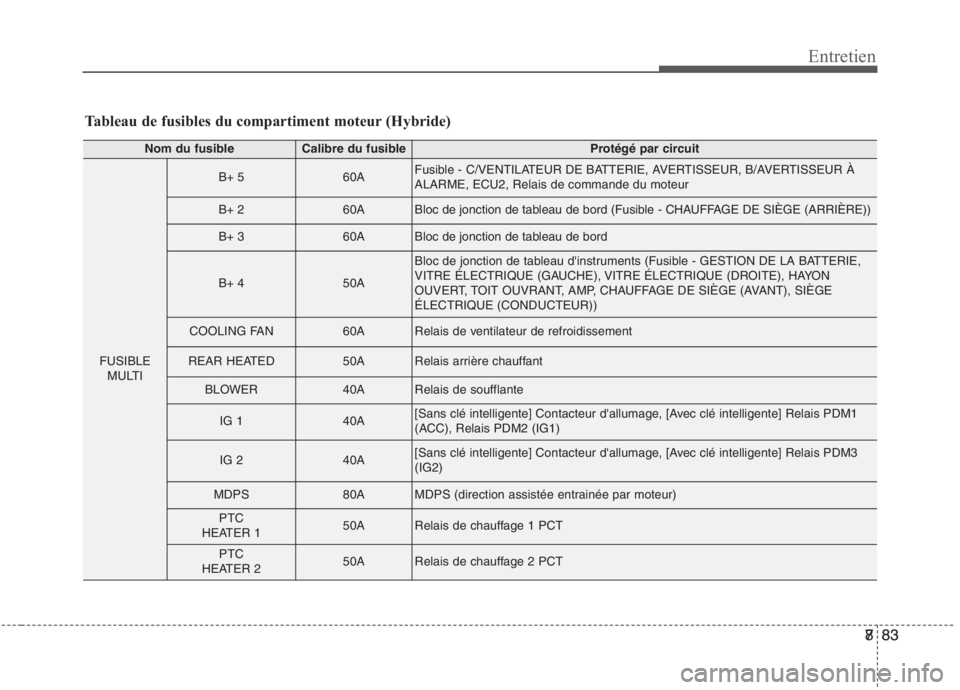960x690 pixels.
Task: Select the 'PTC HEATER 2' fuse name cell
Action: (231, 561)
